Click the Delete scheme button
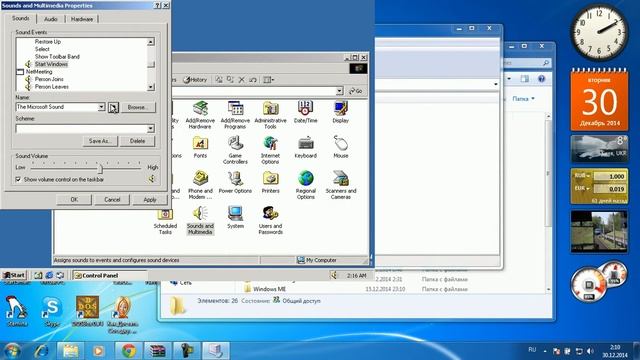This screenshot has height=360, width=640. pyautogui.click(x=138, y=141)
